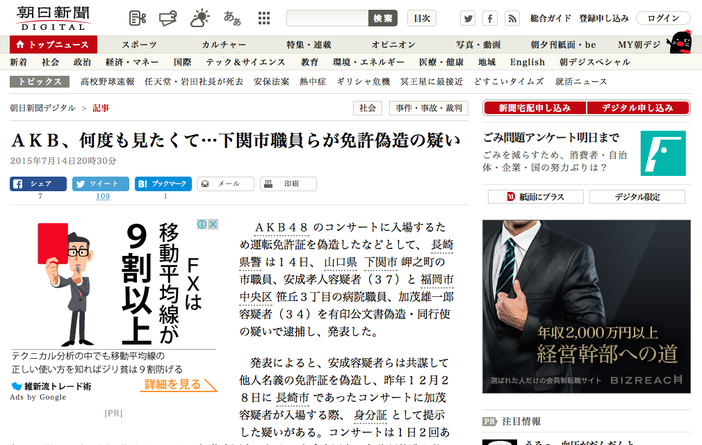Open 朝デジスペシャル submenu item
Screen dimensions: 702x445
coord(595,62)
